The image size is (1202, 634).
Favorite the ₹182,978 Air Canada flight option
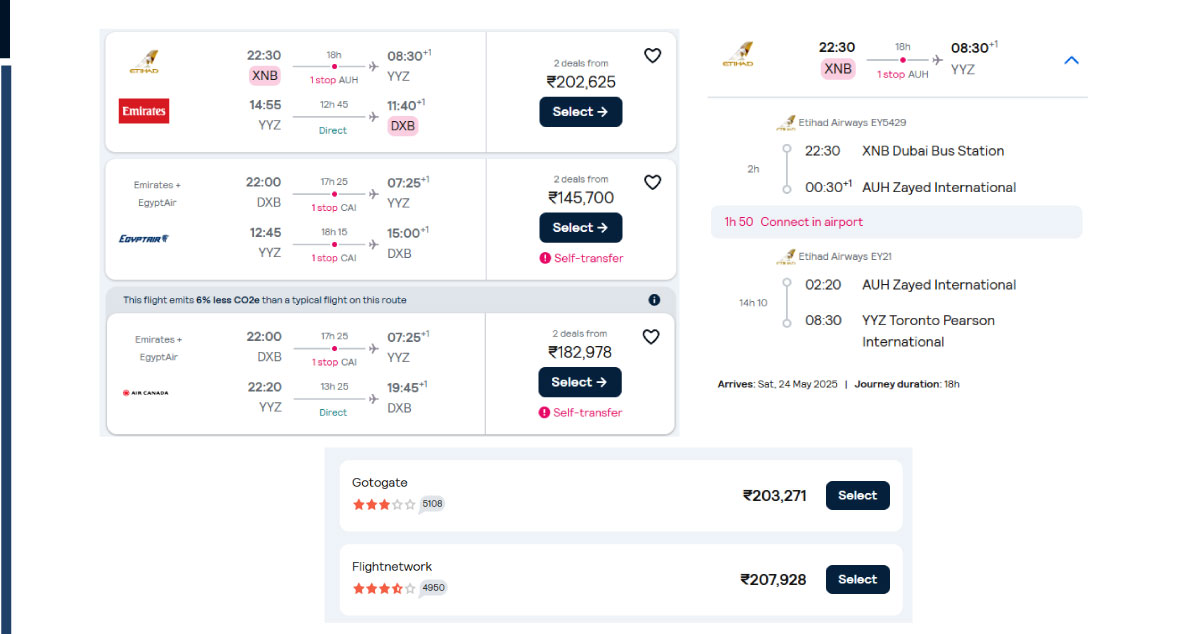click(x=651, y=336)
